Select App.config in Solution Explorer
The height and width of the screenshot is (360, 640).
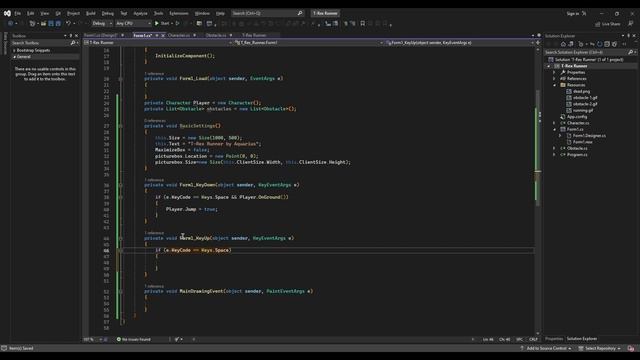click(x=577, y=117)
